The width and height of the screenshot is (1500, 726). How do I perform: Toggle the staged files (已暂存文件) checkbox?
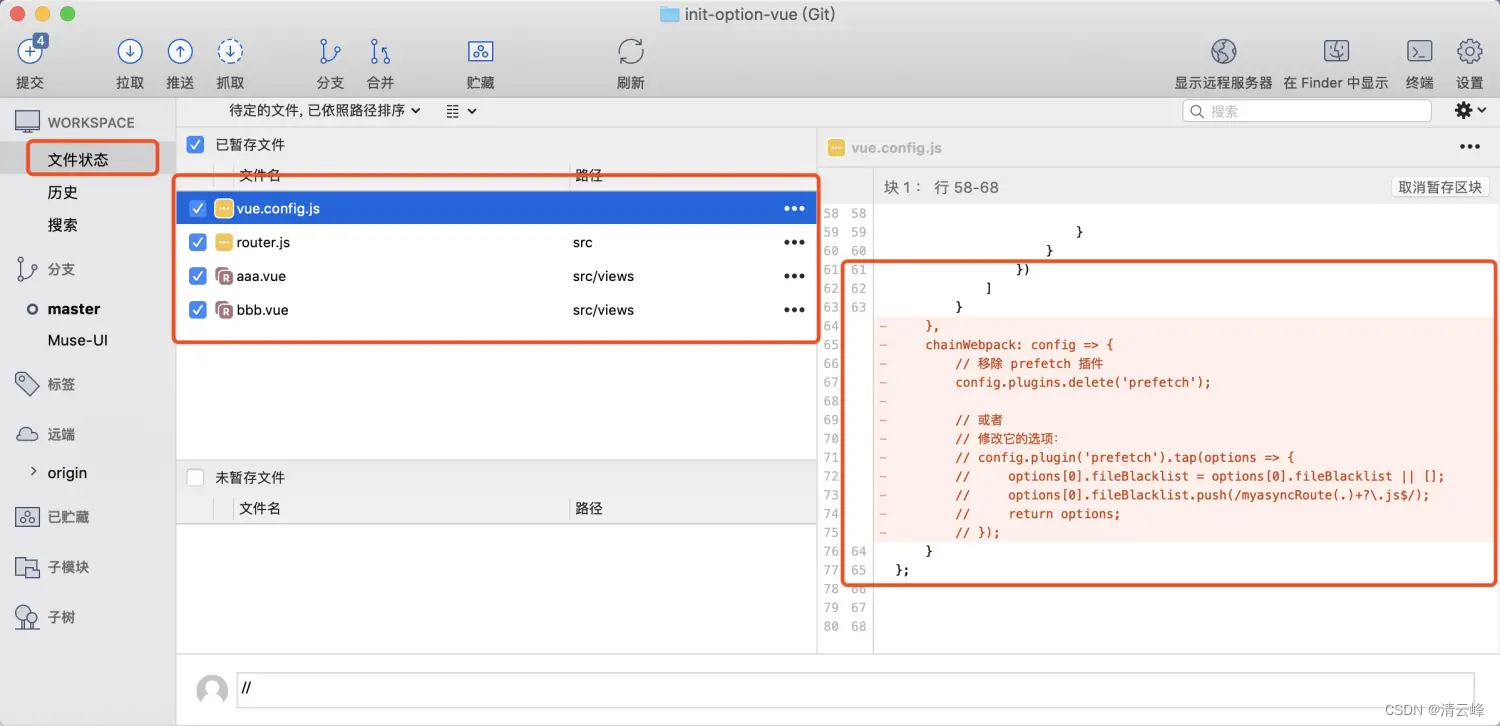196,144
